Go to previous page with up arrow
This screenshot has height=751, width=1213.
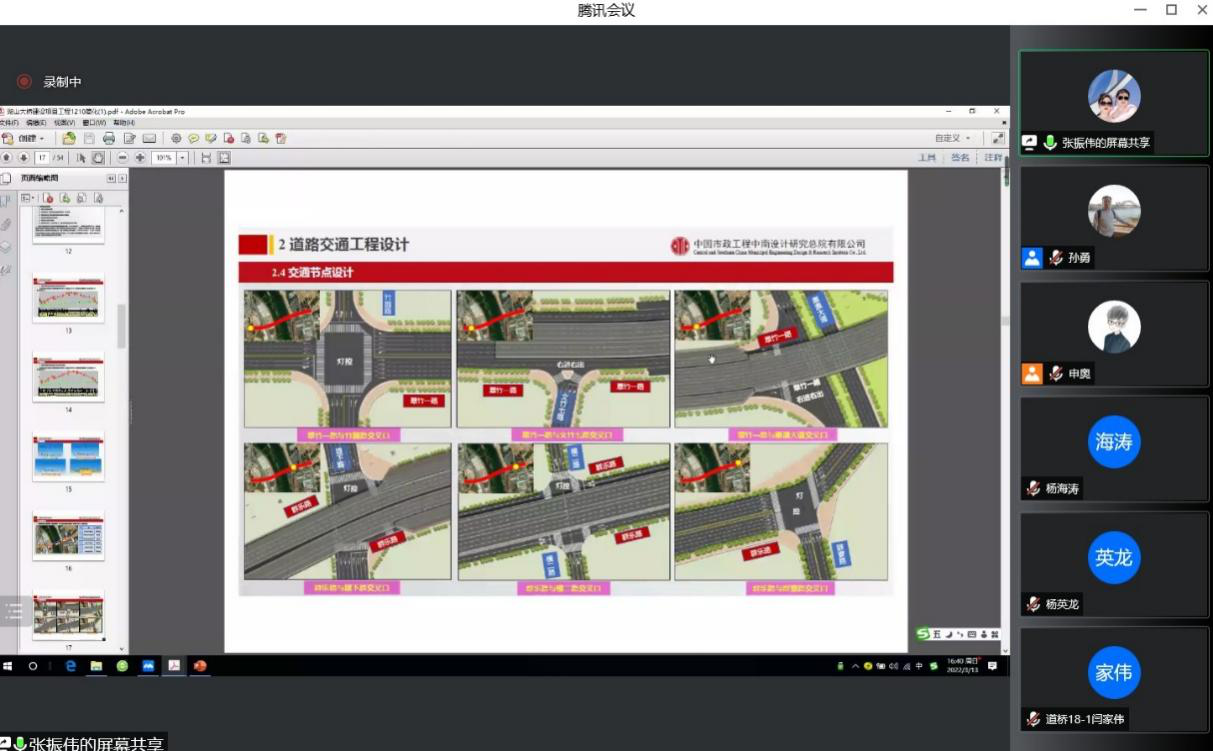tap(7, 158)
